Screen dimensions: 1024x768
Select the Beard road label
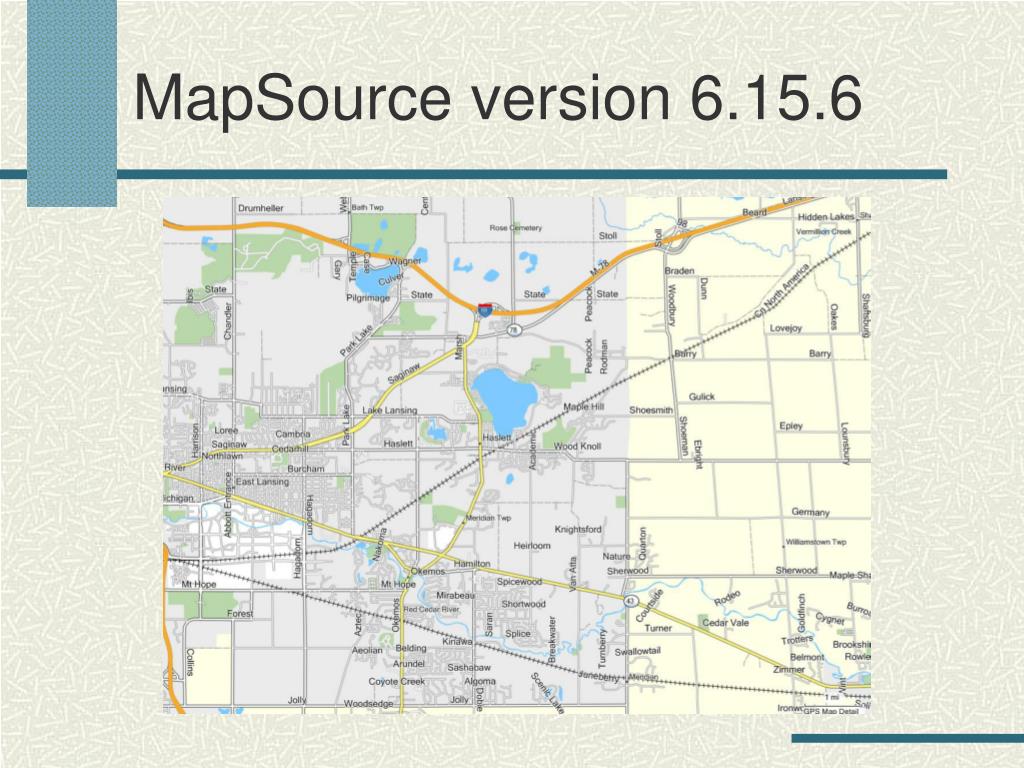point(754,212)
